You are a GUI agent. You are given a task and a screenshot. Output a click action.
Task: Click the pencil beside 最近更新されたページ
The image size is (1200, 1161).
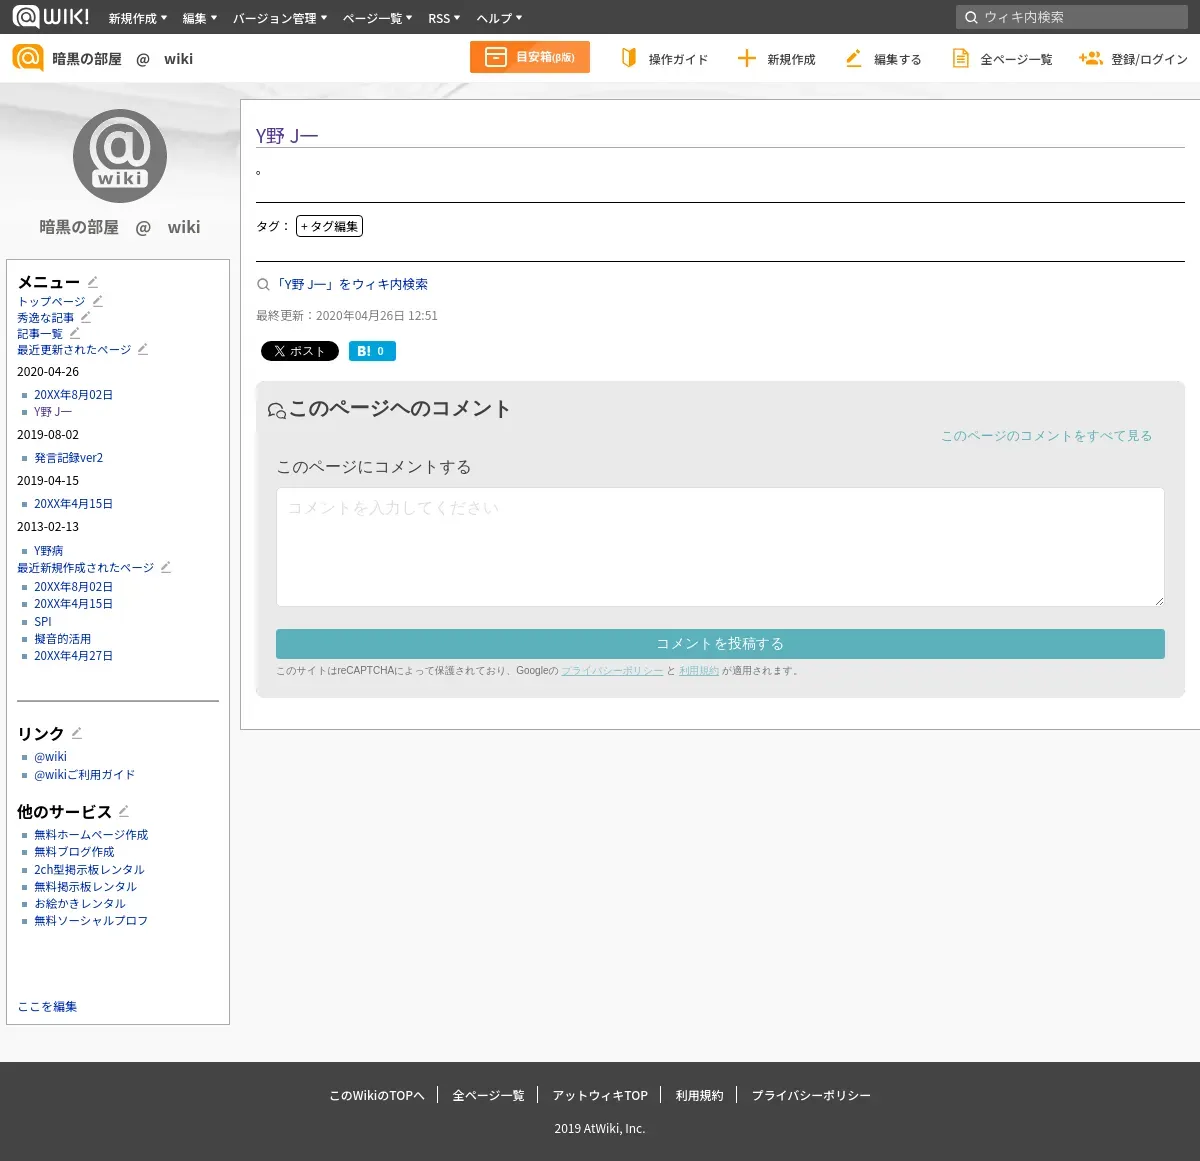pyautogui.click(x=143, y=349)
